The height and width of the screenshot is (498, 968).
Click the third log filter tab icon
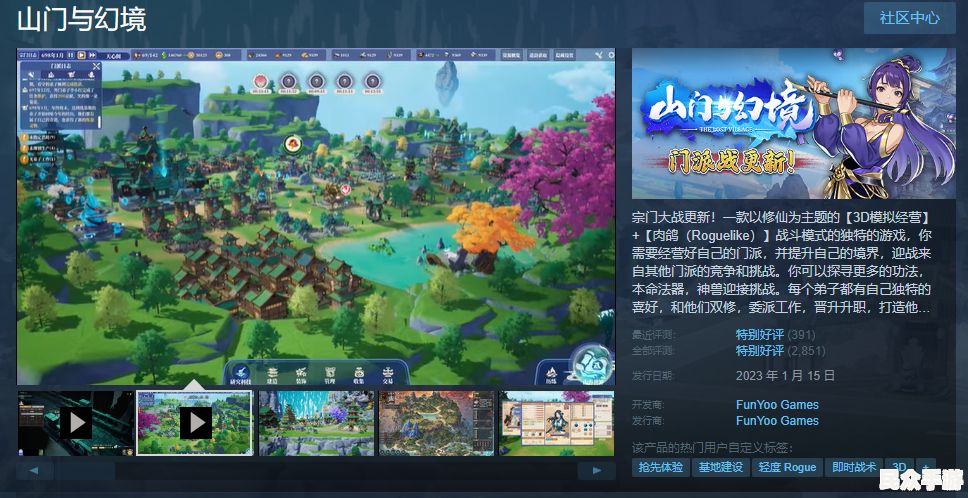click(71, 77)
